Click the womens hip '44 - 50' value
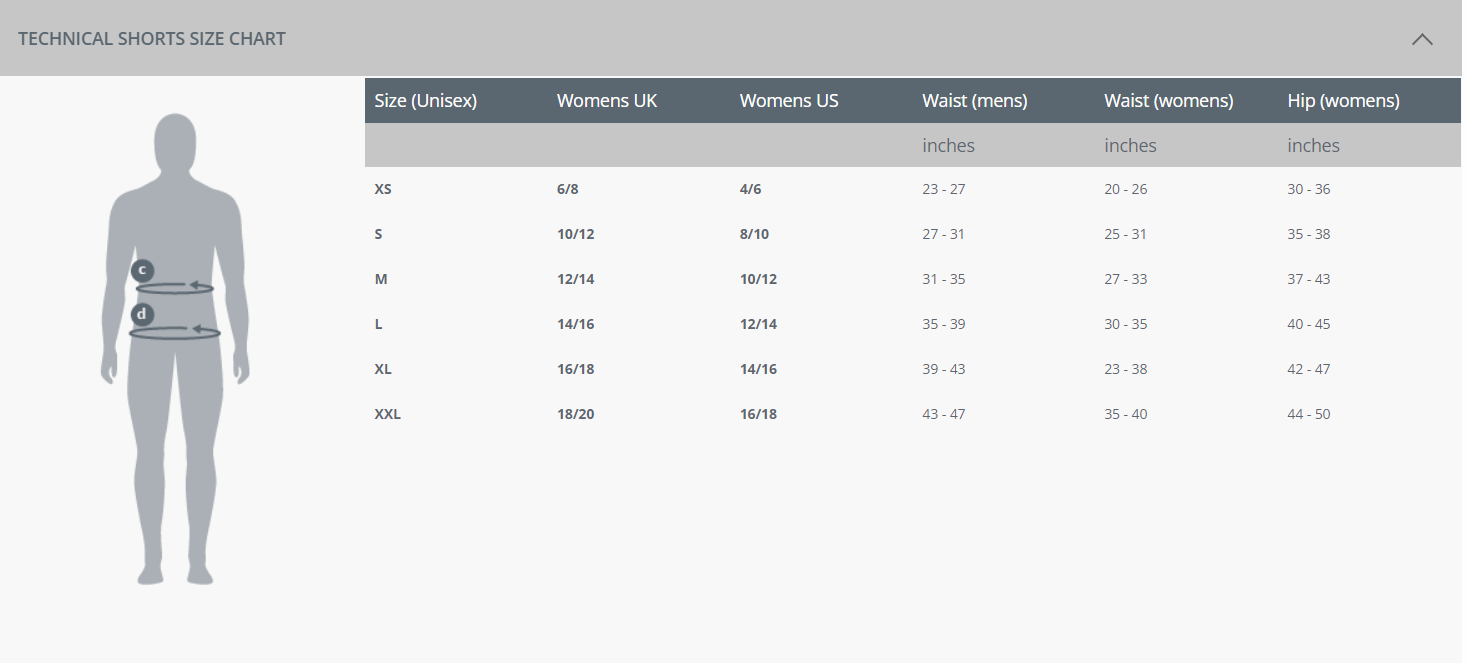This screenshot has width=1467, height=663. [x=1308, y=414]
